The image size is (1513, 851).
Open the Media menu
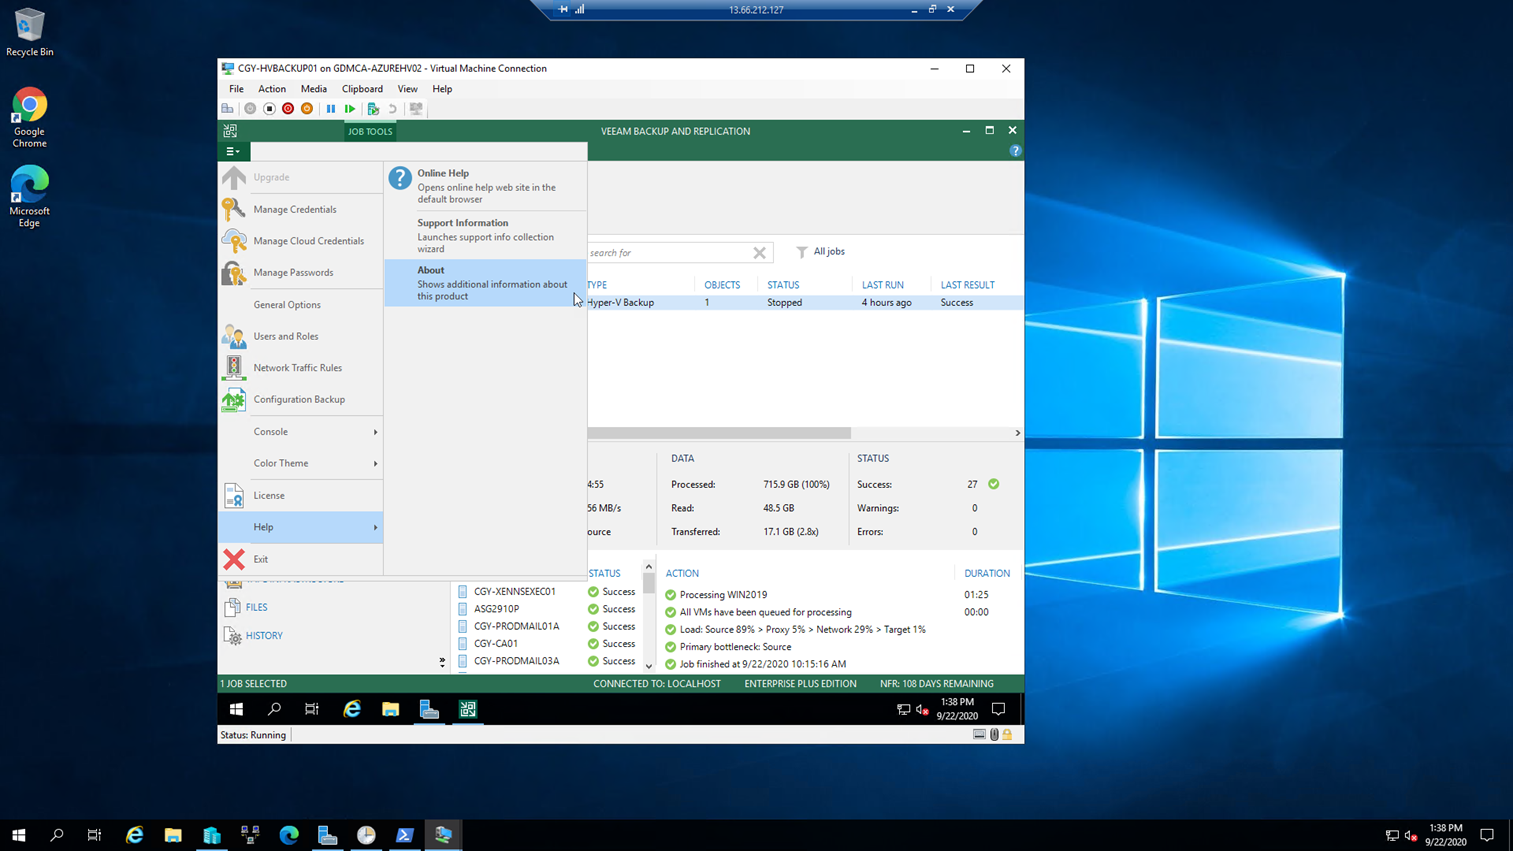pyautogui.click(x=314, y=89)
